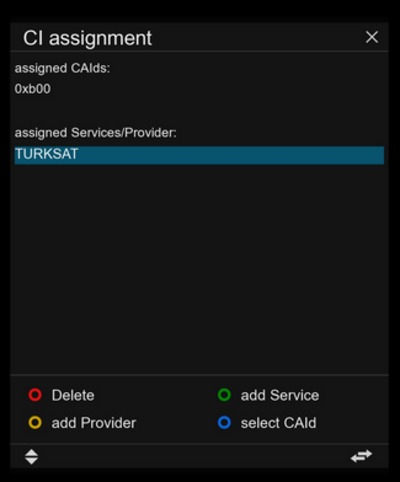Click the green add Service circle icon
Screen dimensions: 400x482
click(x=224, y=395)
